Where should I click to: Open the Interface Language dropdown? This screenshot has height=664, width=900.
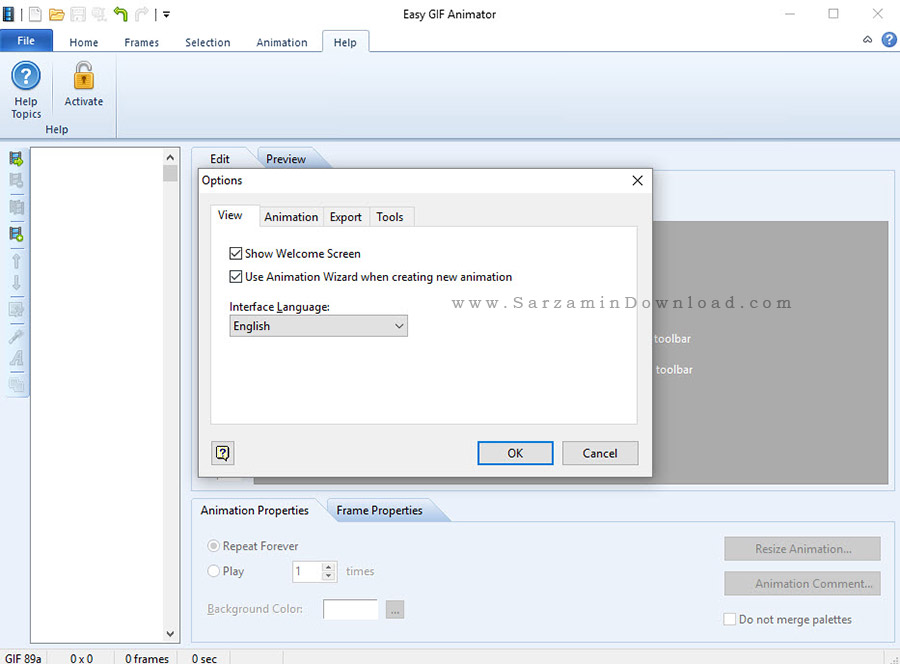pyautogui.click(x=319, y=326)
